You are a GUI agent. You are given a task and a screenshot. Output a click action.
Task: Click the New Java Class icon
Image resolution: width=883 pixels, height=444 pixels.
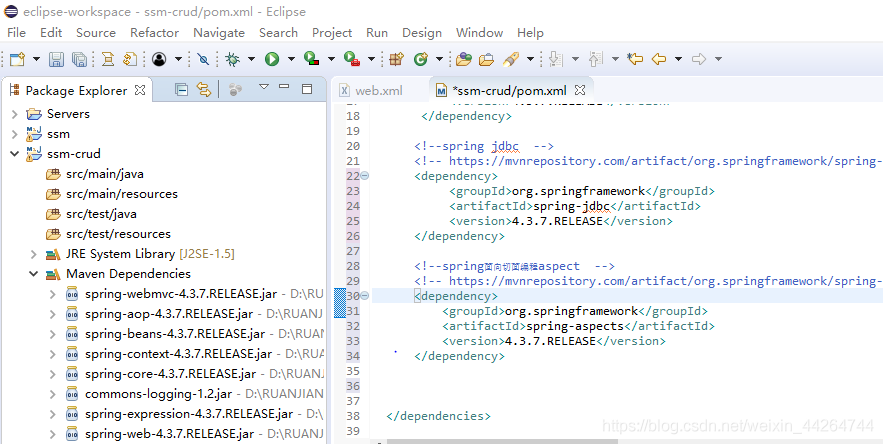tap(421, 59)
